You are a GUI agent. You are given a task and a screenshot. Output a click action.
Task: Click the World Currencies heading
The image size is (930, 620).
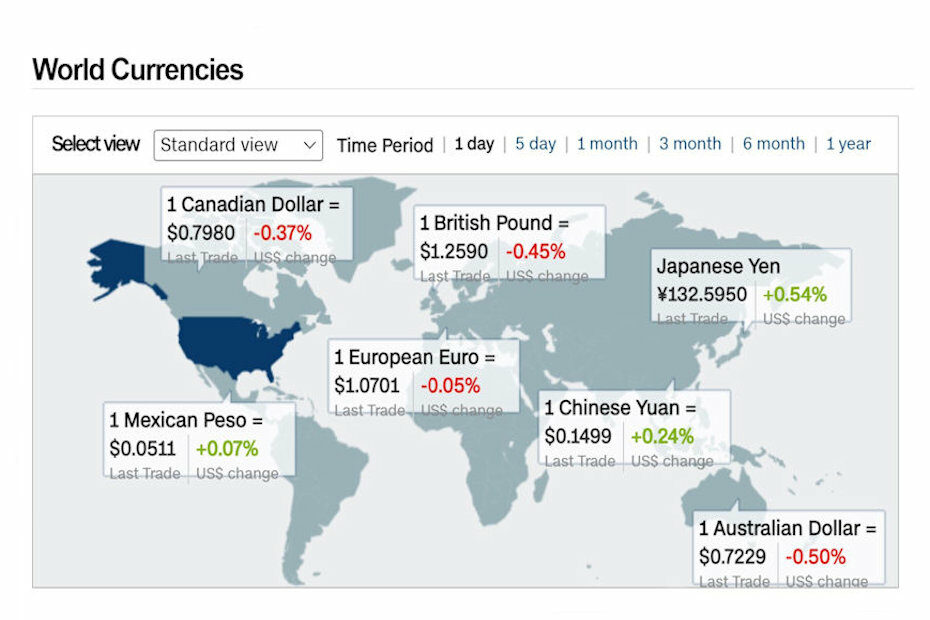(x=138, y=69)
